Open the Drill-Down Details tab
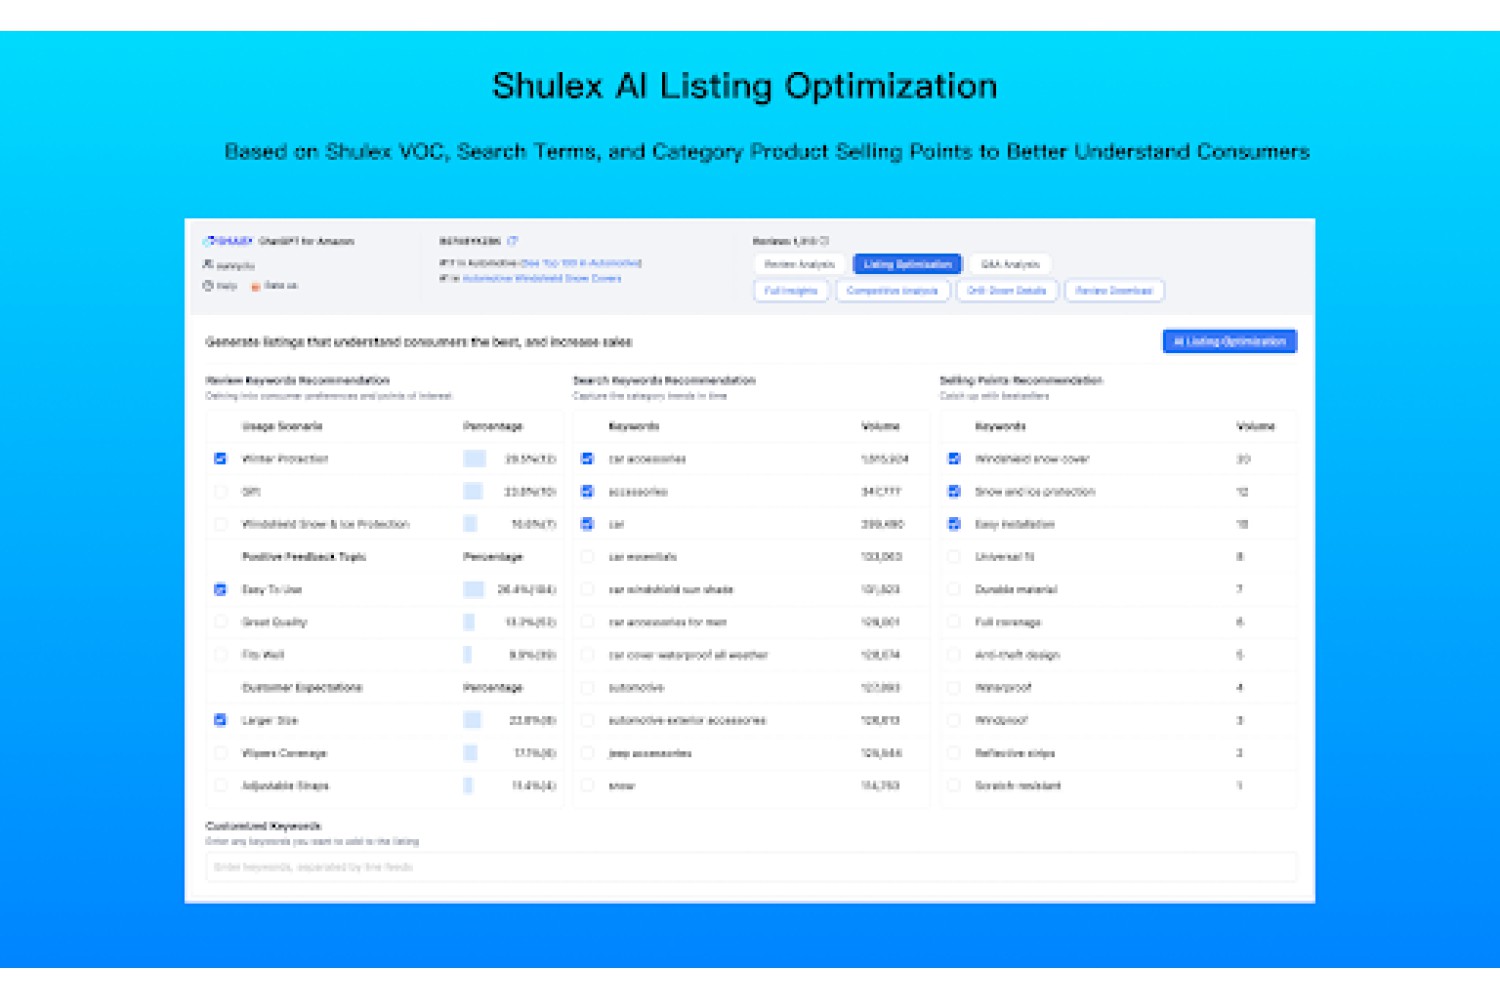Viewport: 1500px width, 1000px height. (x=1006, y=291)
